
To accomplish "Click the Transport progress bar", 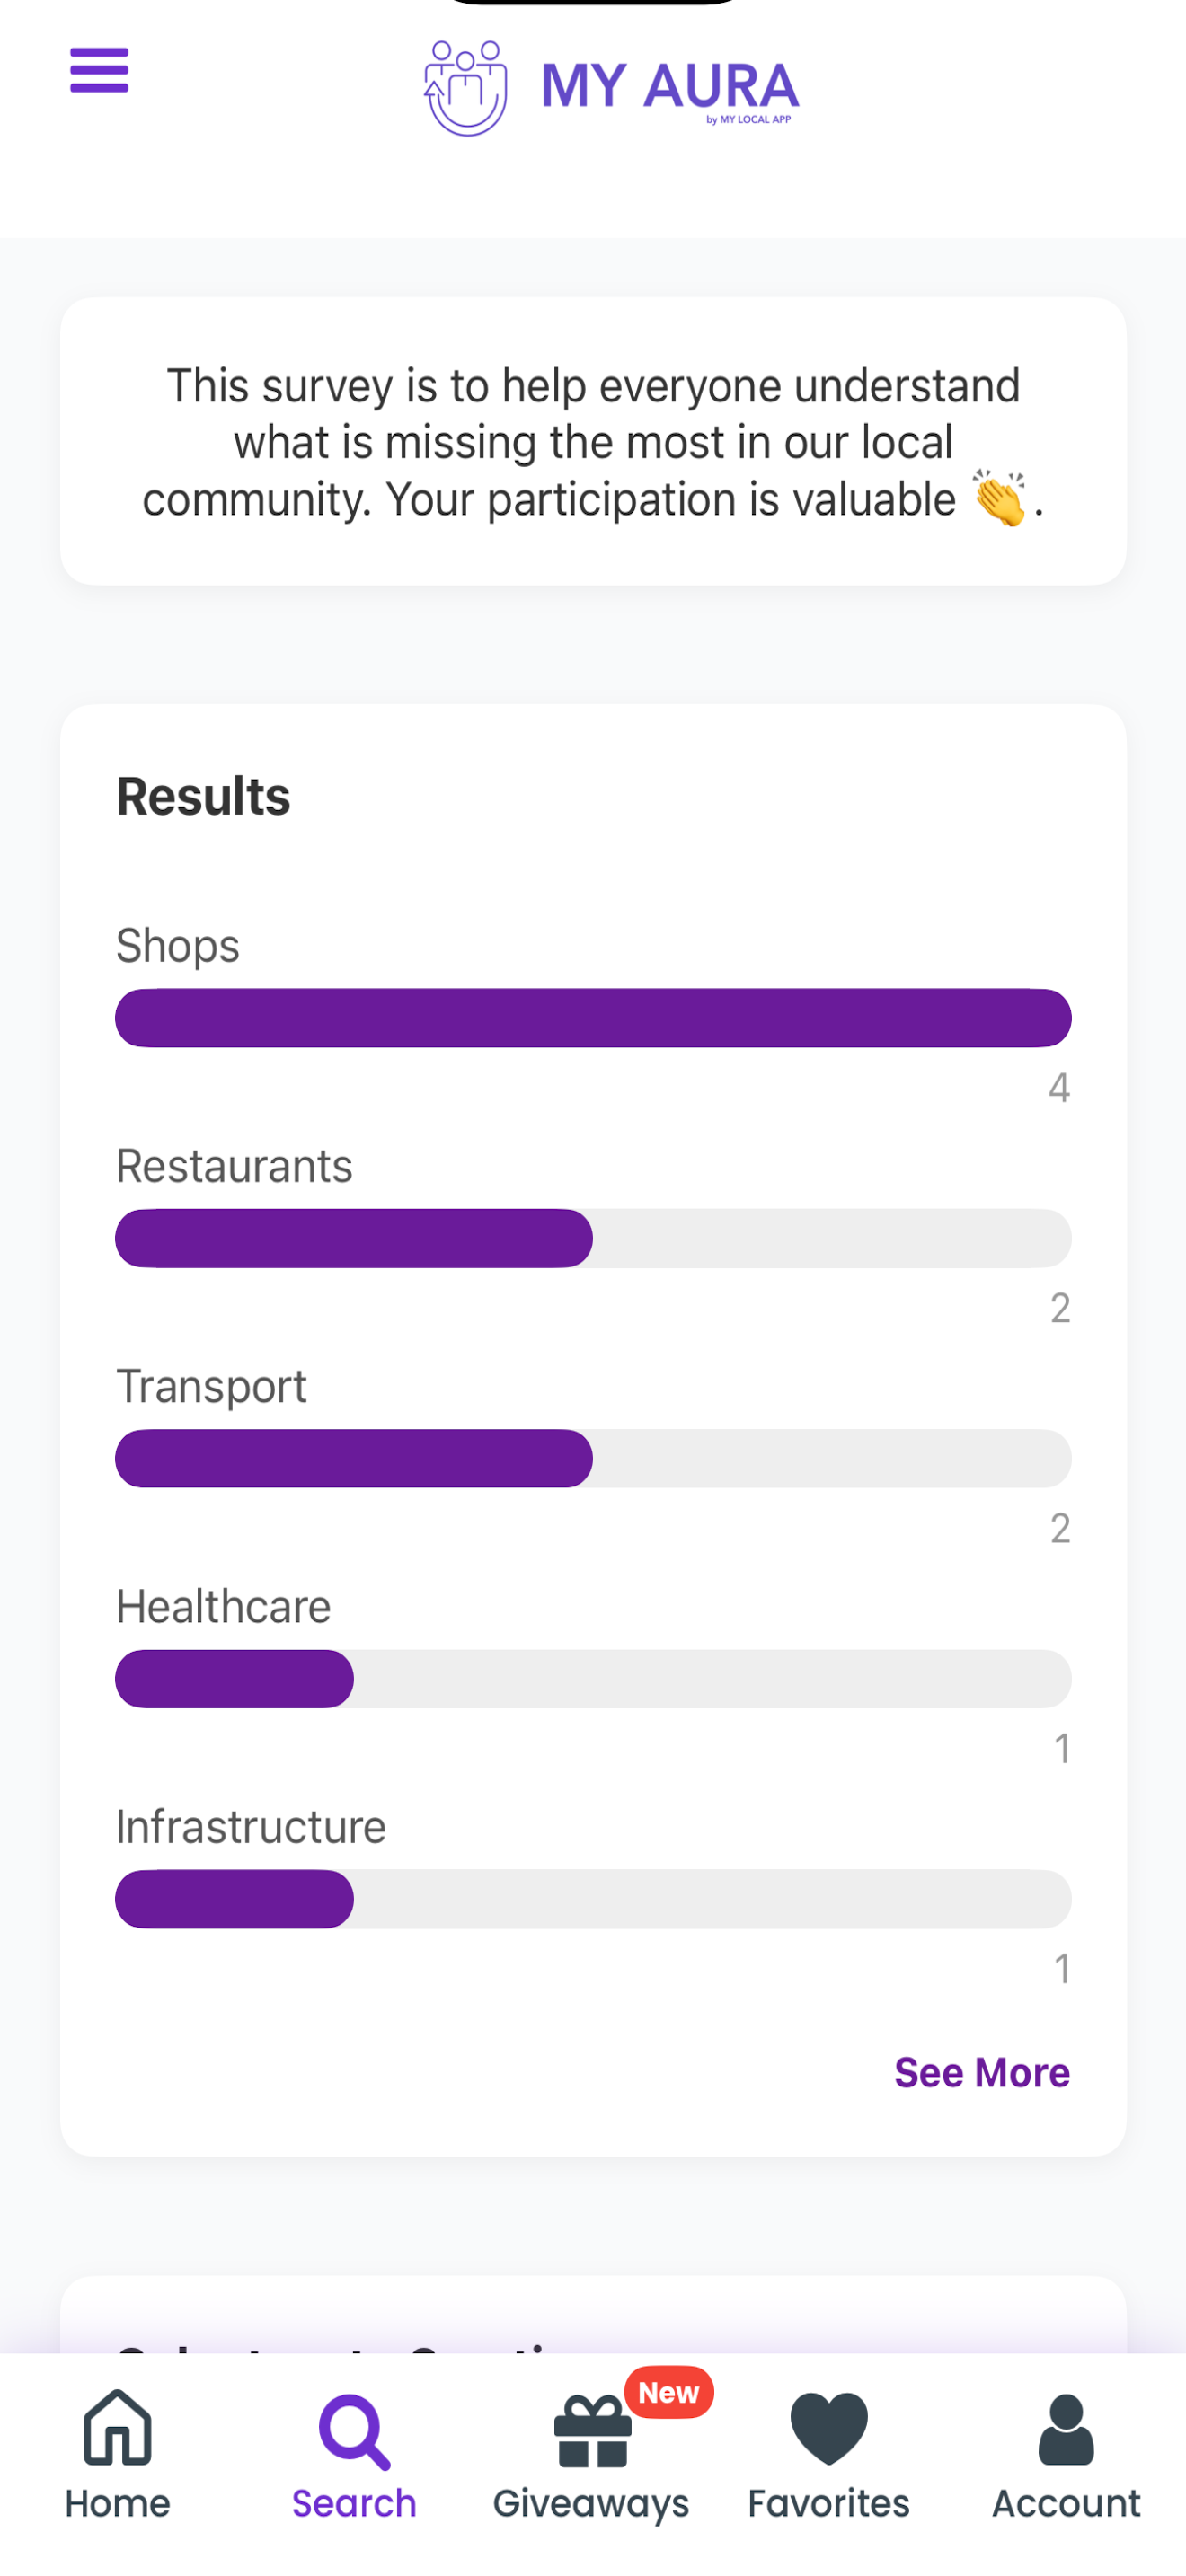I will (593, 1458).
